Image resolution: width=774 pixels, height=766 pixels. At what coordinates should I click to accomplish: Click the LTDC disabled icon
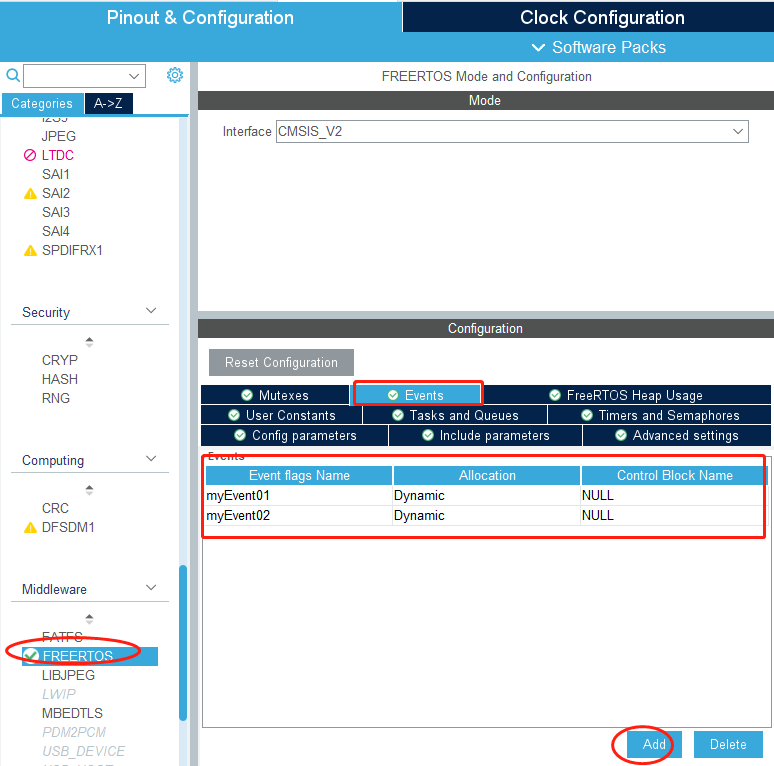30,156
